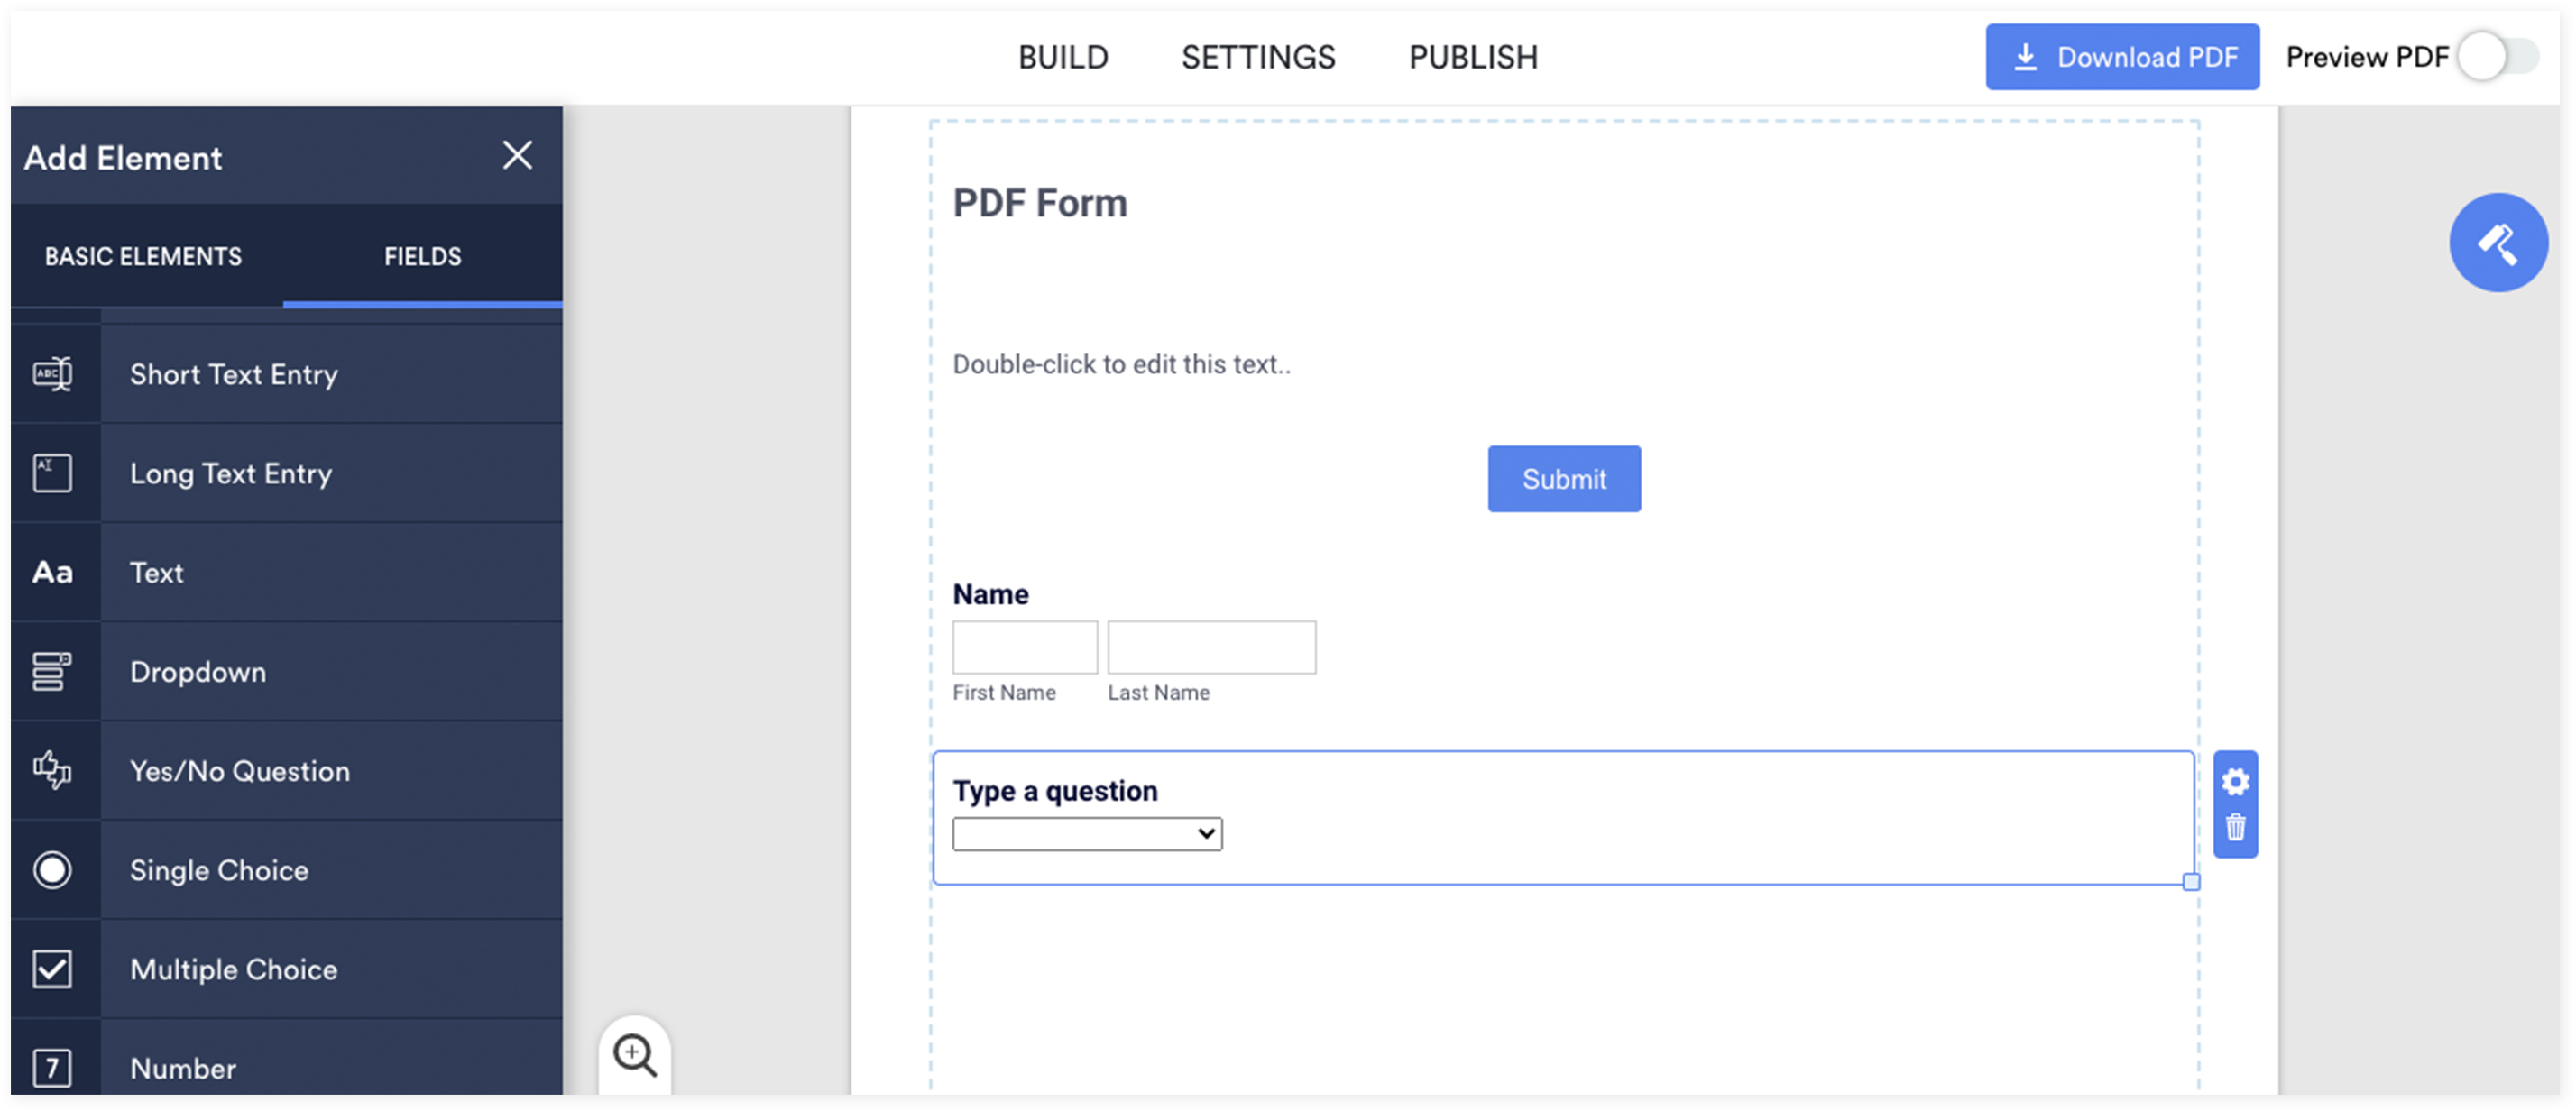2576x1111 pixels.
Task: Click the Yes/No Question field icon
Action: pyautogui.click(x=51, y=769)
